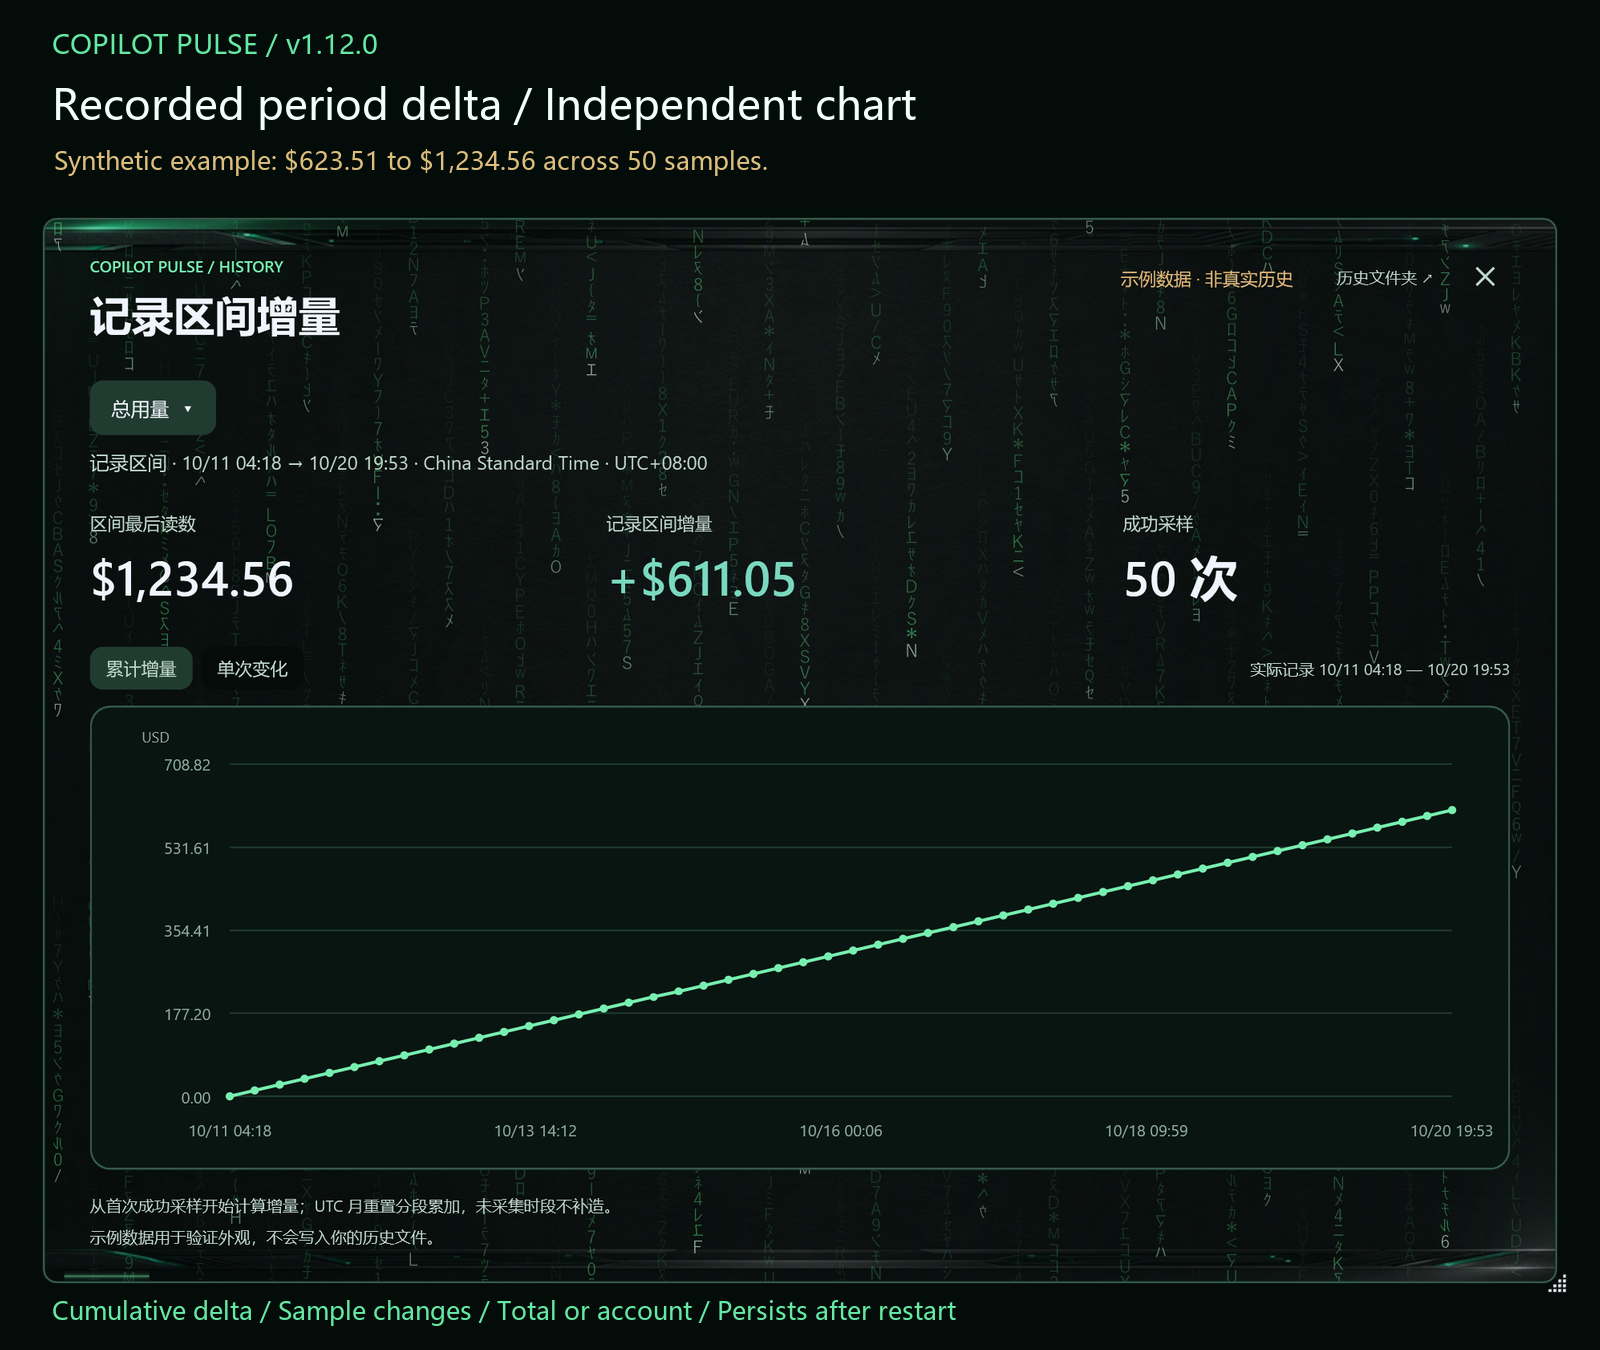Click the 实际记录 10/11 04:18 — 10/20 19:53 label
The width and height of the screenshot is (1600, 1350).
(1380, 669)
